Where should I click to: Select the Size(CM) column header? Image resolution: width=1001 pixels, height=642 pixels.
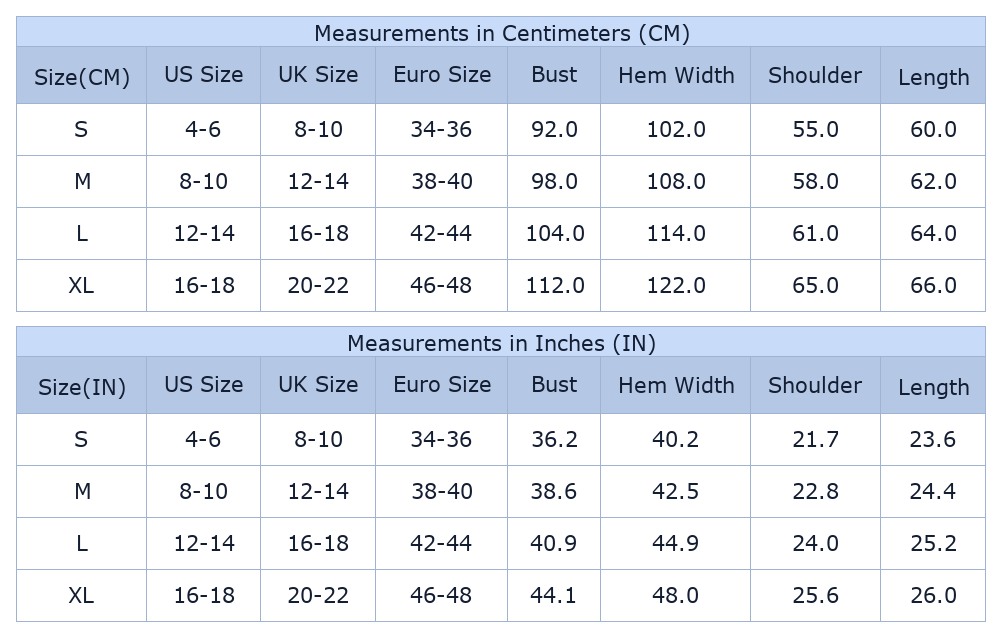82,77
